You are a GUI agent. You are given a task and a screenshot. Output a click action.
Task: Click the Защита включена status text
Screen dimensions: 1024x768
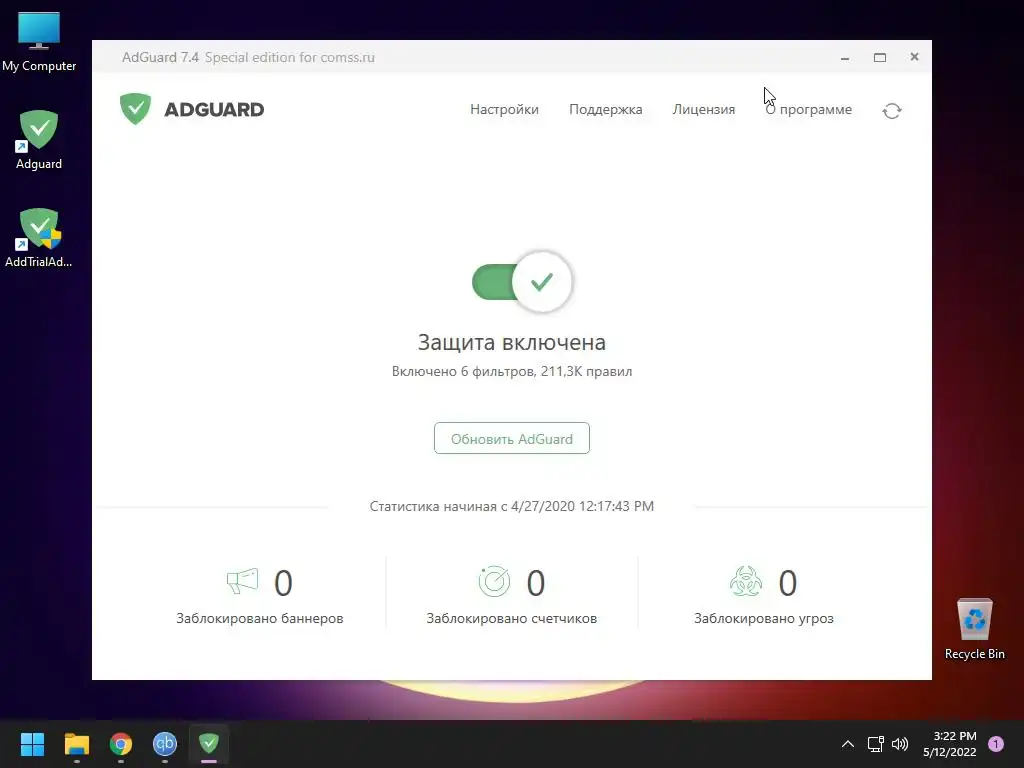tap(511, 342)
